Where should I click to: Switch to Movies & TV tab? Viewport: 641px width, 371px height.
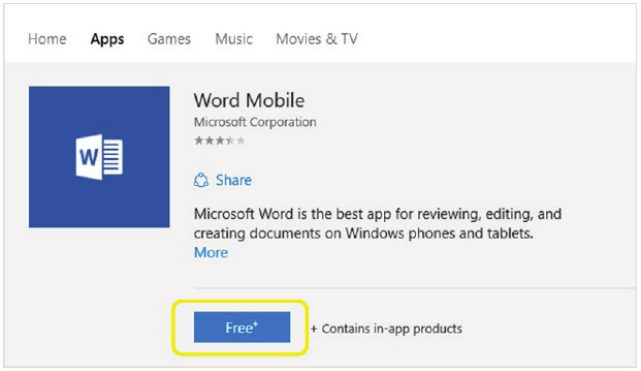pos(317,39)
